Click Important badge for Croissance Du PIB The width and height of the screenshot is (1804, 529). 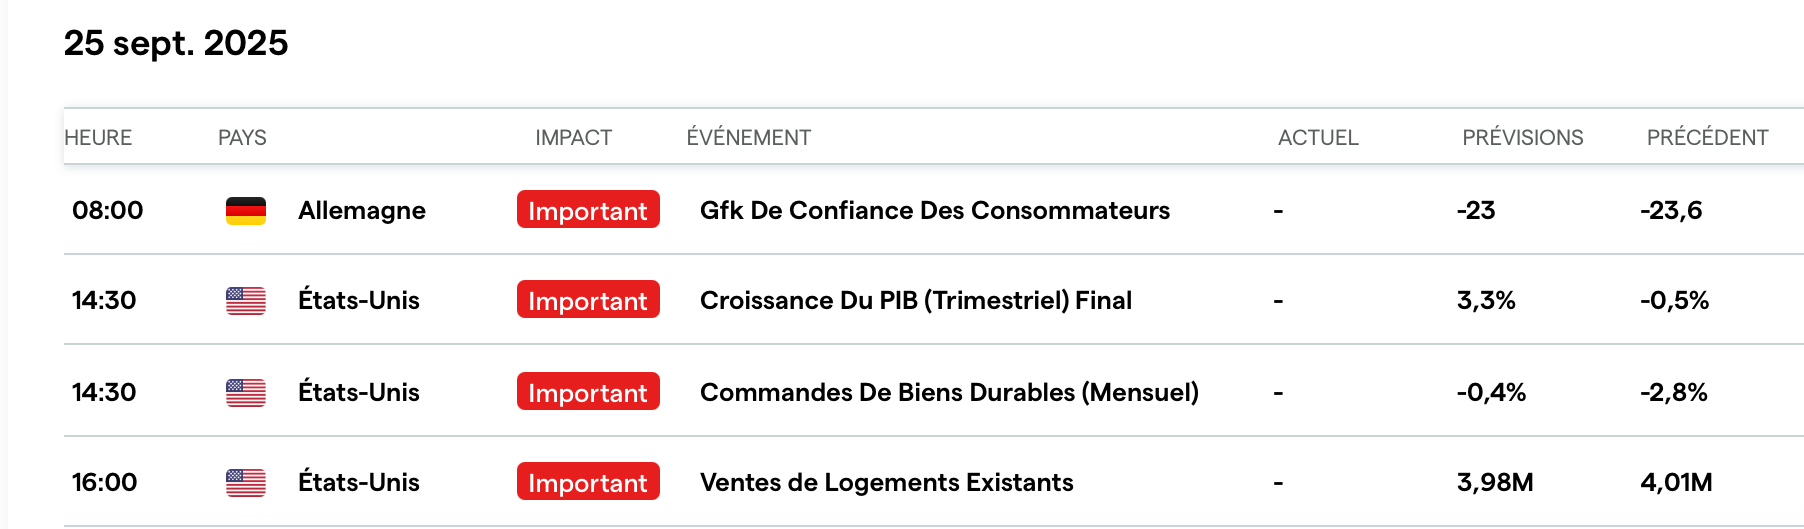[x=588, y=300]
